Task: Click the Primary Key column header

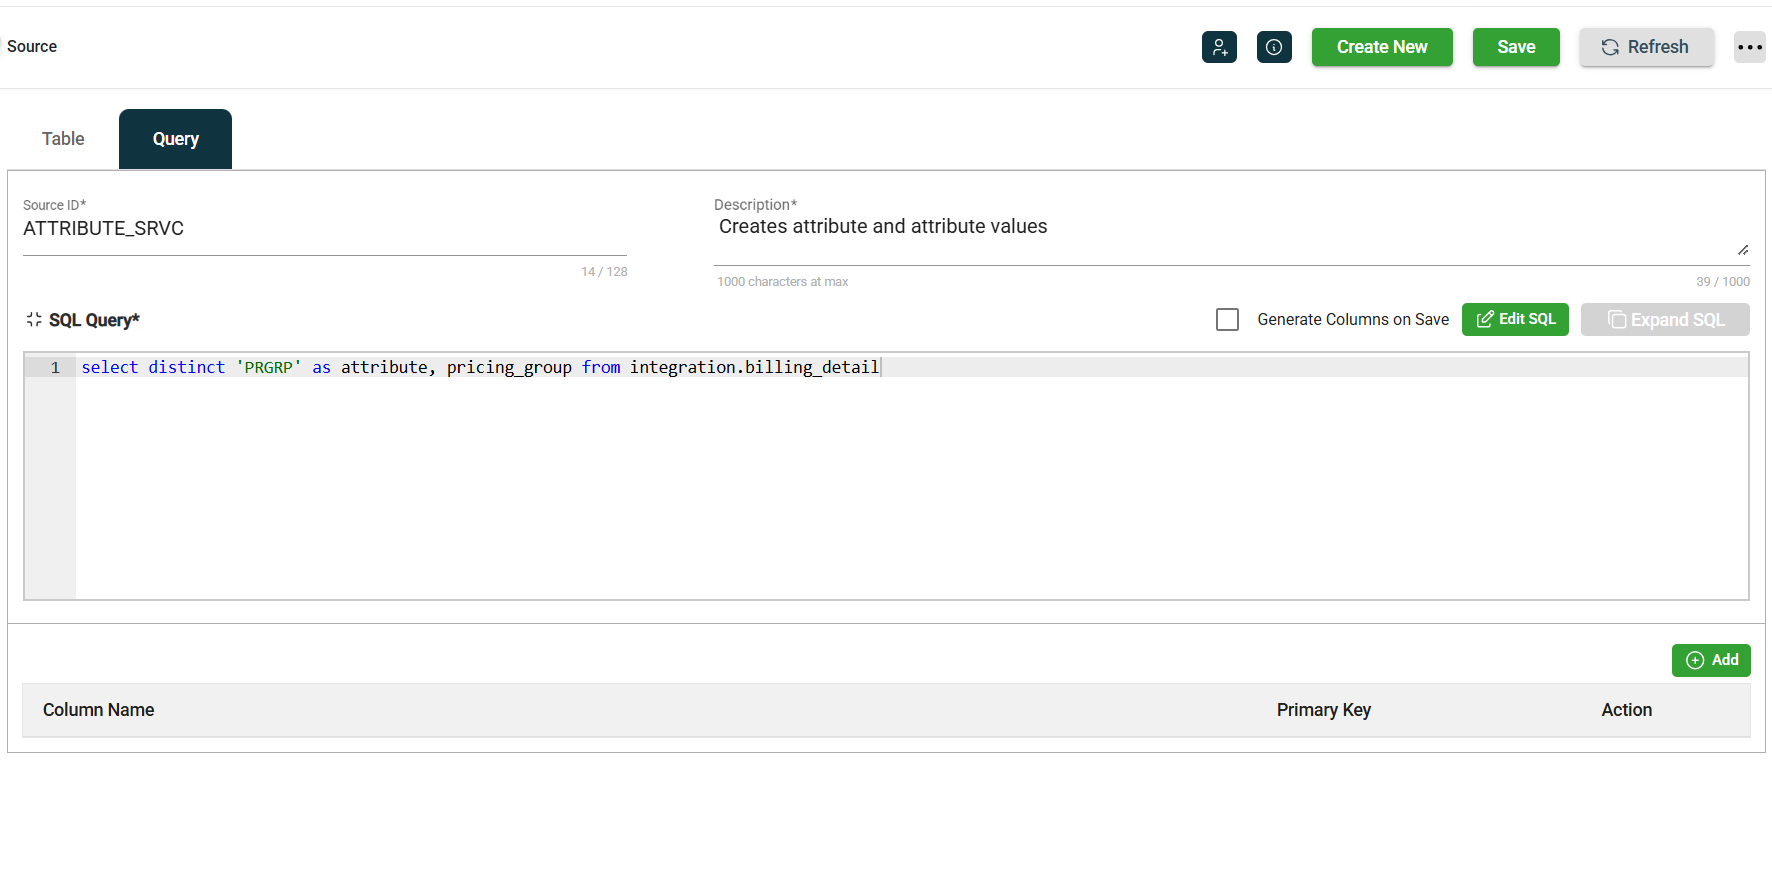Action: pyautogui.click(x=1323, y=710)
